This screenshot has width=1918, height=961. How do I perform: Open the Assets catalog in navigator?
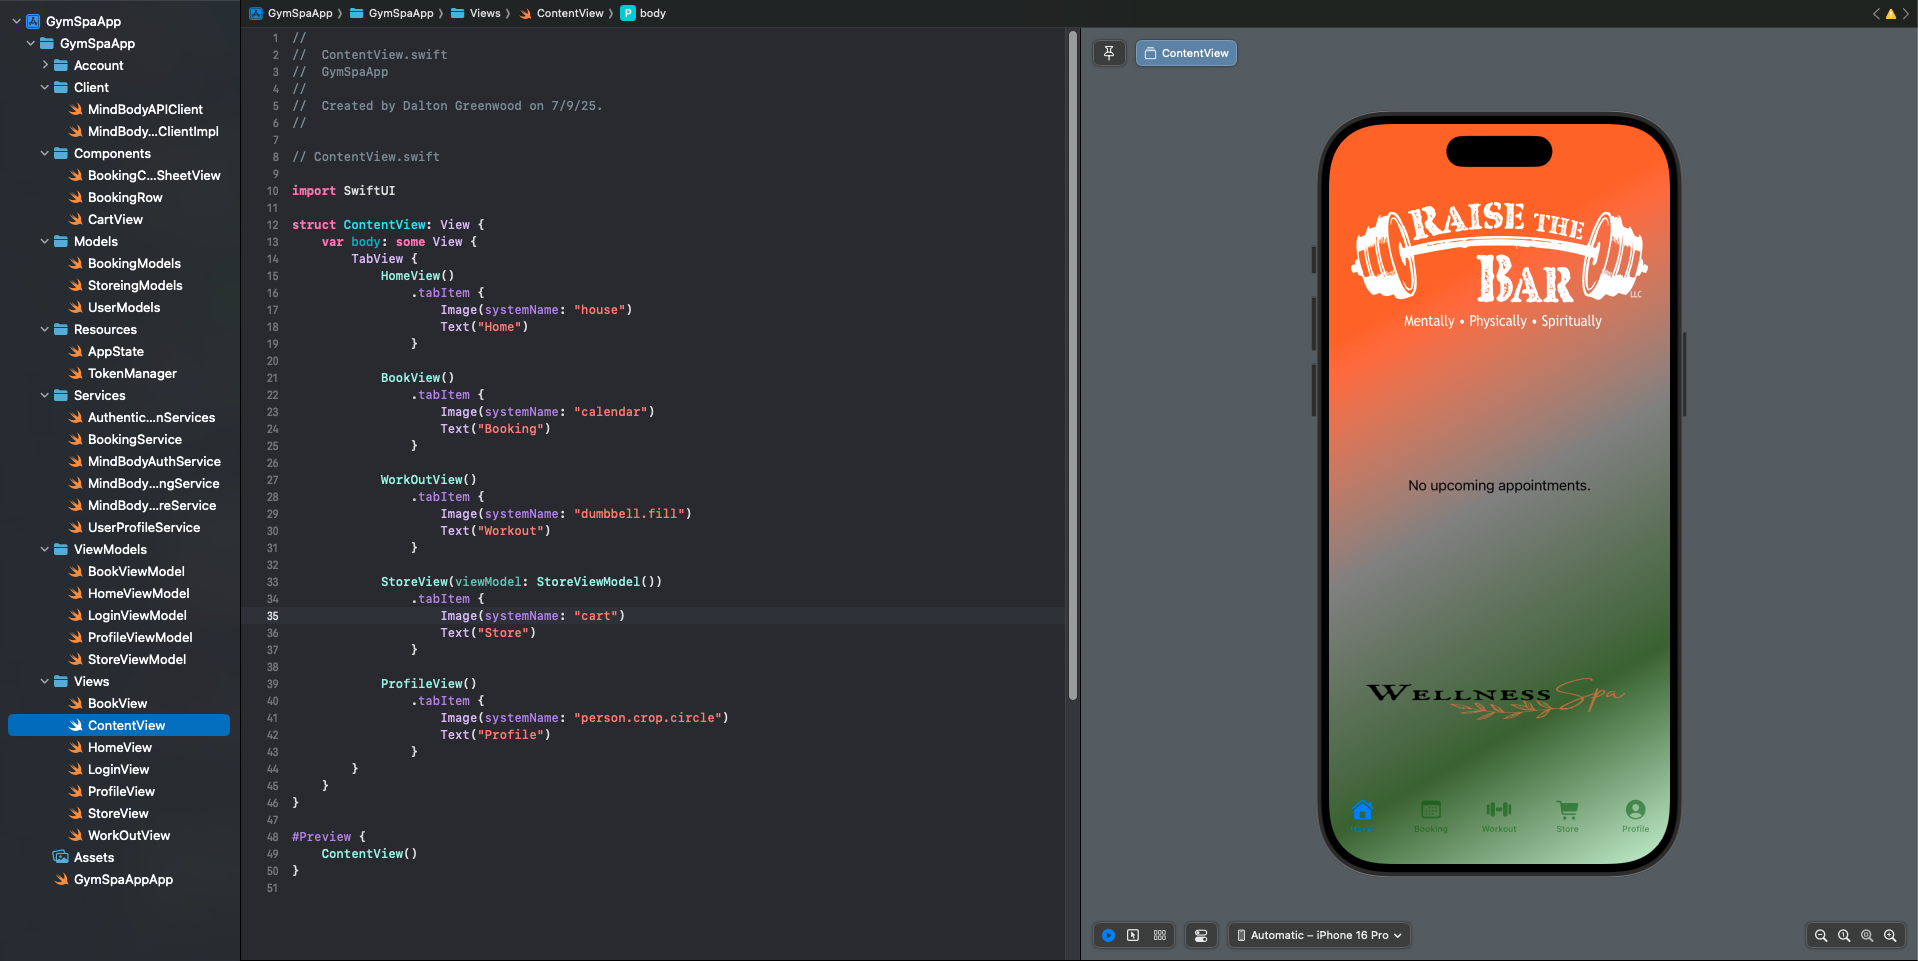(x=94, y=857)
